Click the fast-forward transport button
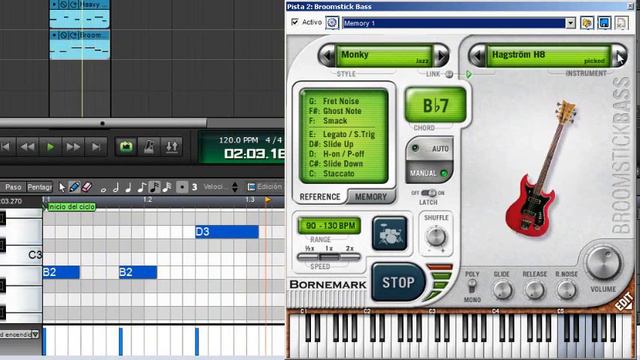The height and width of the screenshot is (360, 640). (73, 147)
